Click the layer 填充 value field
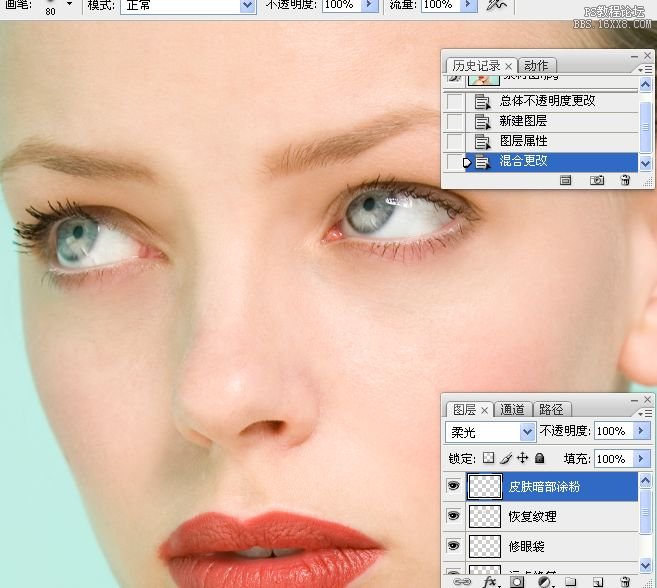The width and height of the screenshot is (657, 588). (x=614, y=458)
